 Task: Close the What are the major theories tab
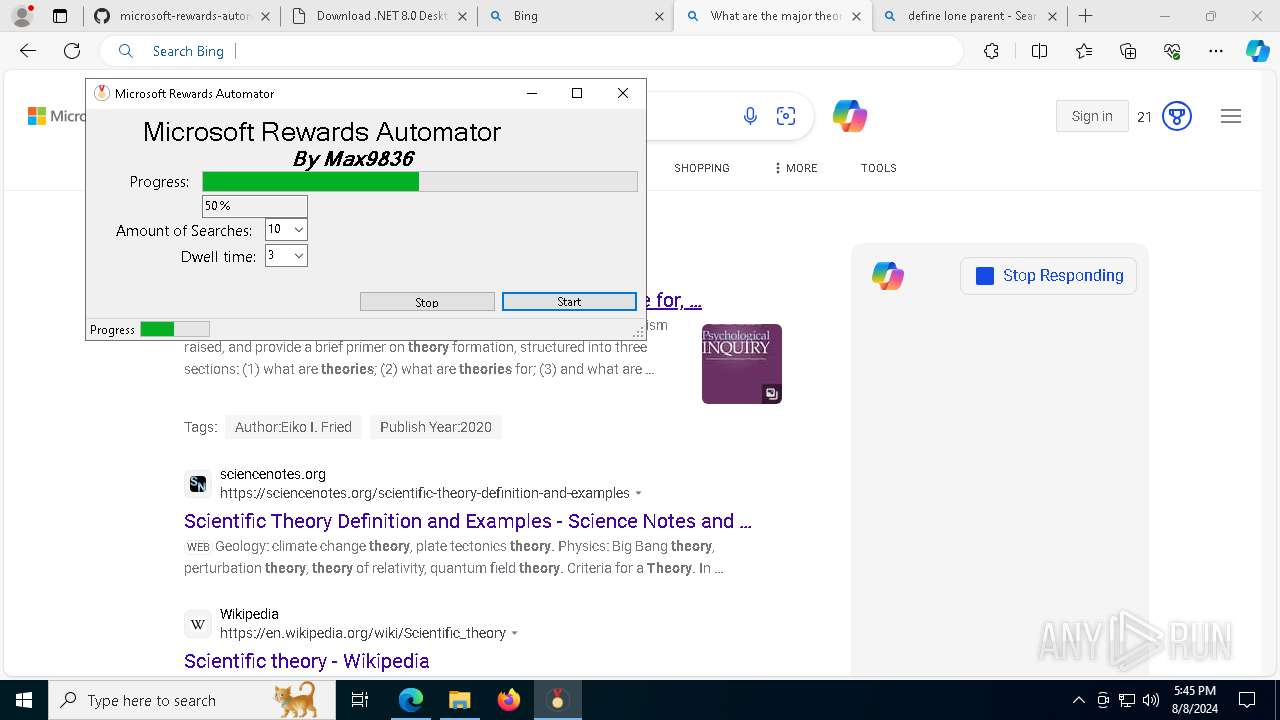856,16
